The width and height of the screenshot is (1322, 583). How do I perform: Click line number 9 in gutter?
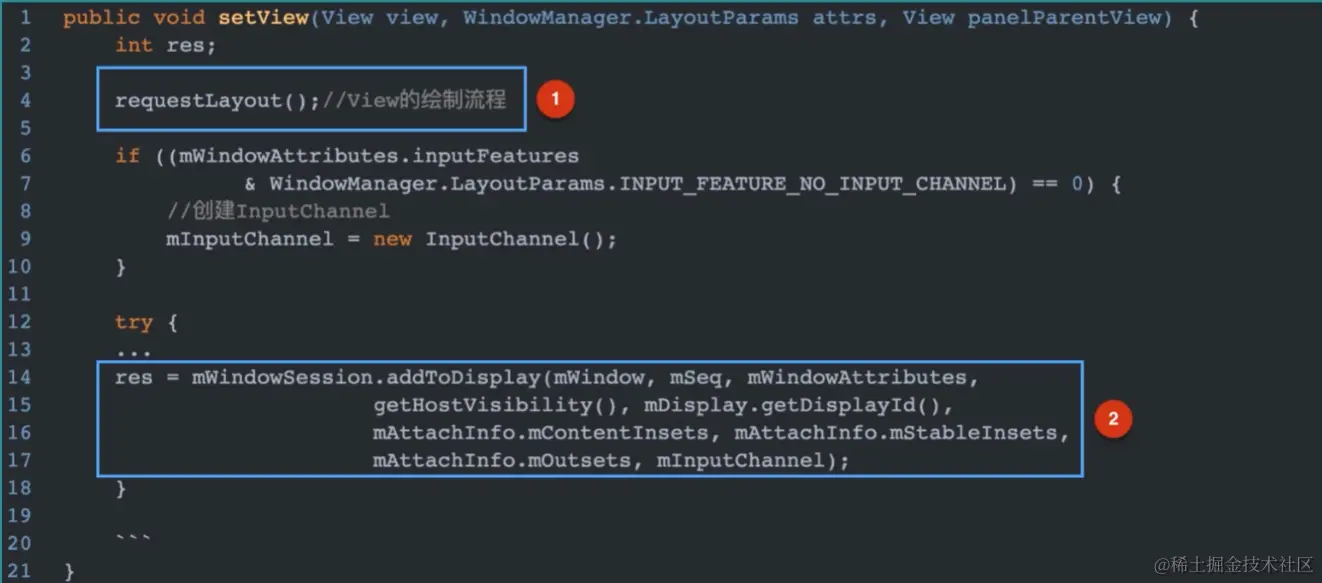click(x=25, y=240)
